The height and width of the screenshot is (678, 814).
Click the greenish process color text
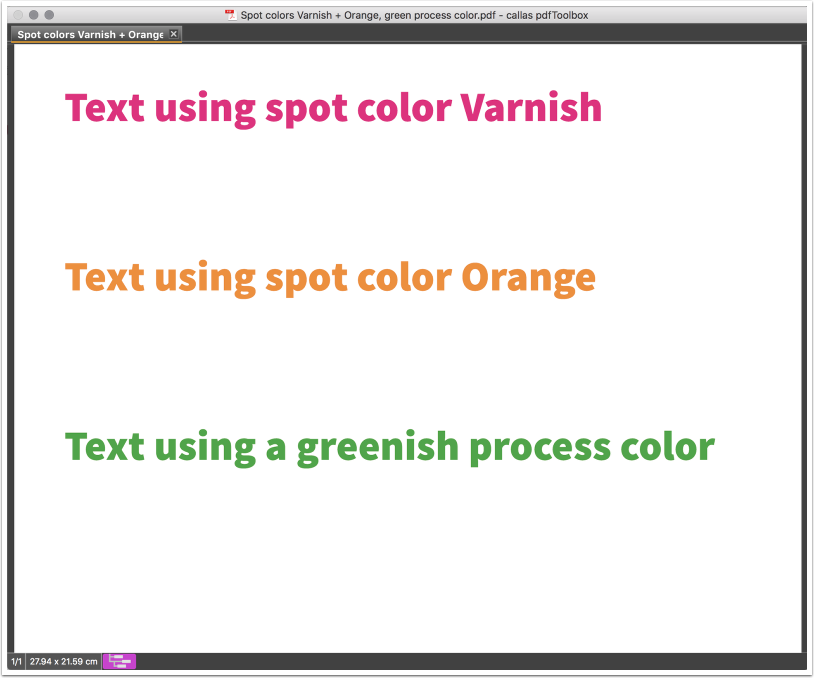pos(390,448)
